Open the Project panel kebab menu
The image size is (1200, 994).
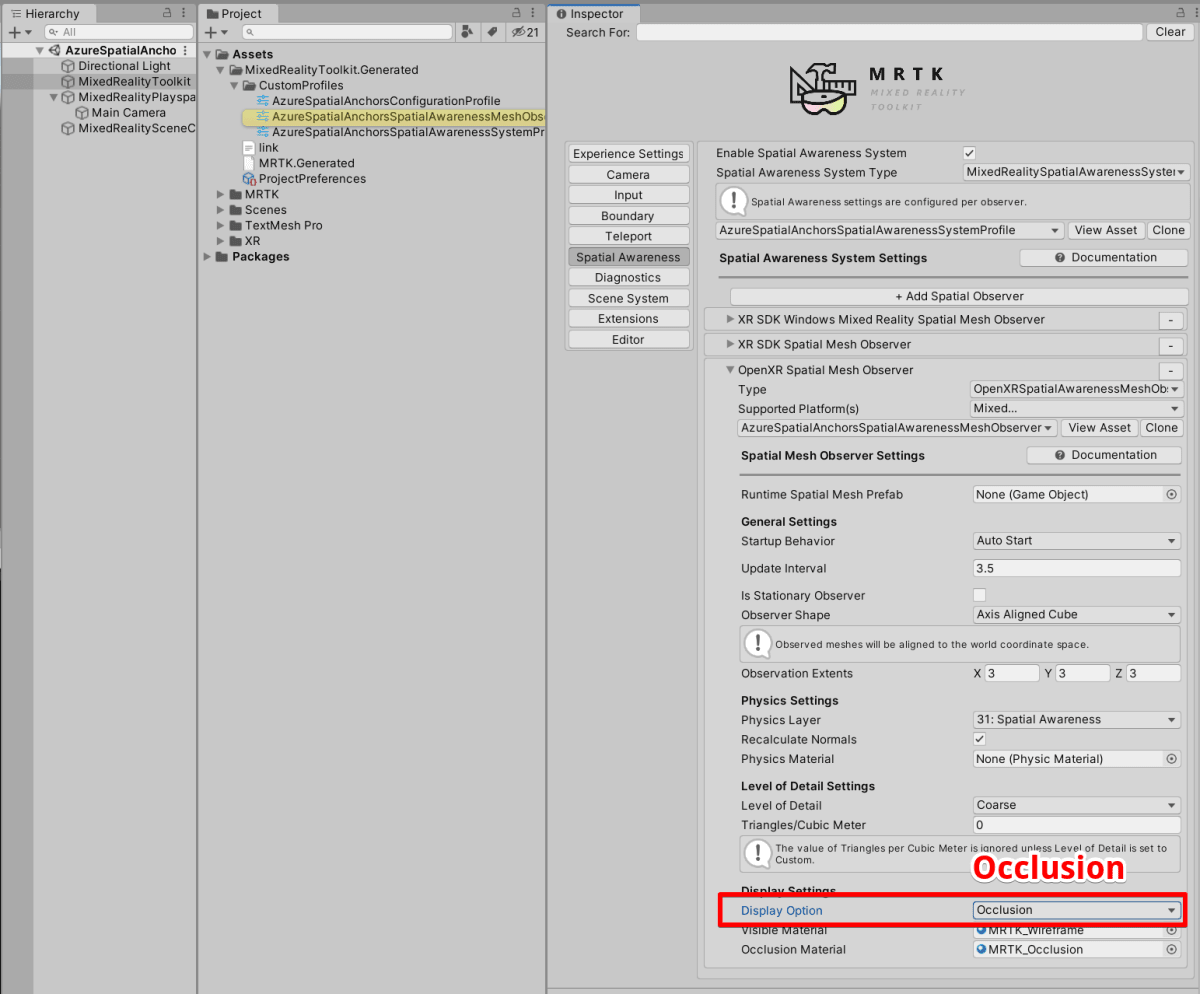click(x=534, y=13)
